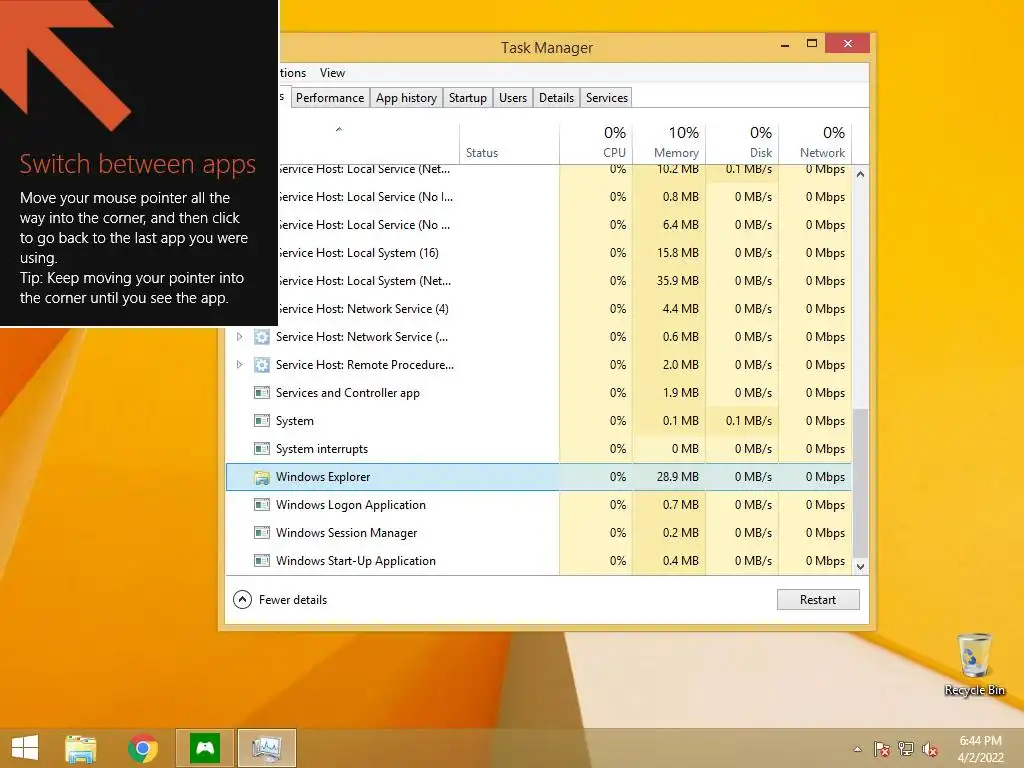Click the process list scrollbar down arrow
Viewport: 1024px width, 768px height.
tap(861, 567)
